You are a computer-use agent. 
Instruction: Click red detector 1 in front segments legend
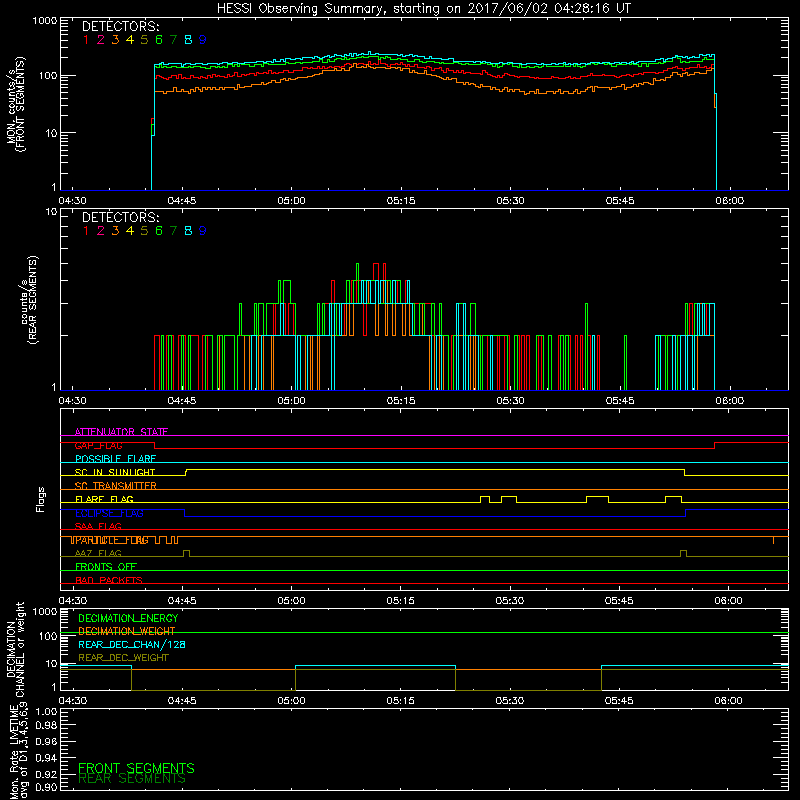coord(86,40)
